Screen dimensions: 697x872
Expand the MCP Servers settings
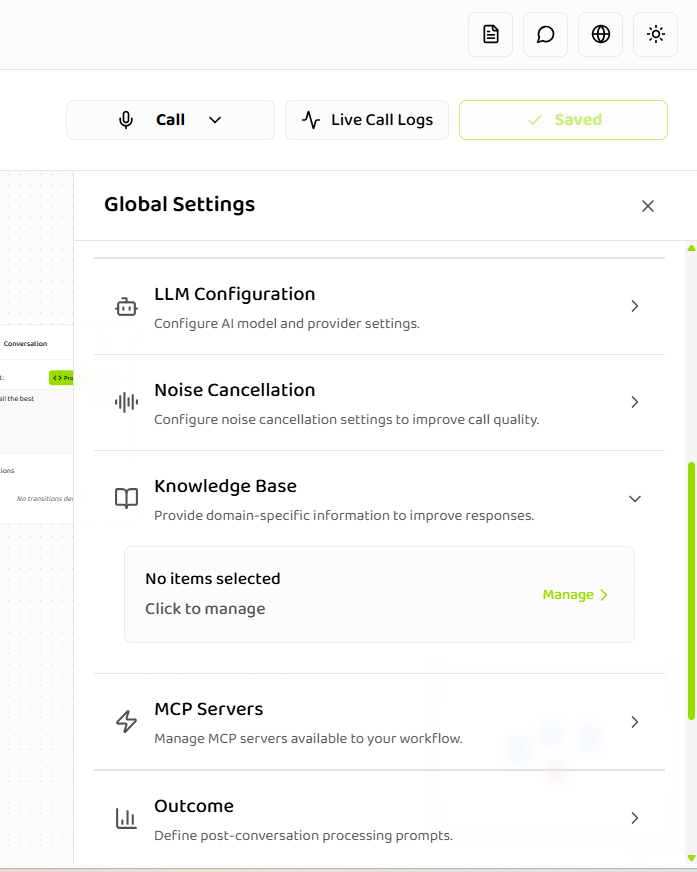(x=635, y=721)
